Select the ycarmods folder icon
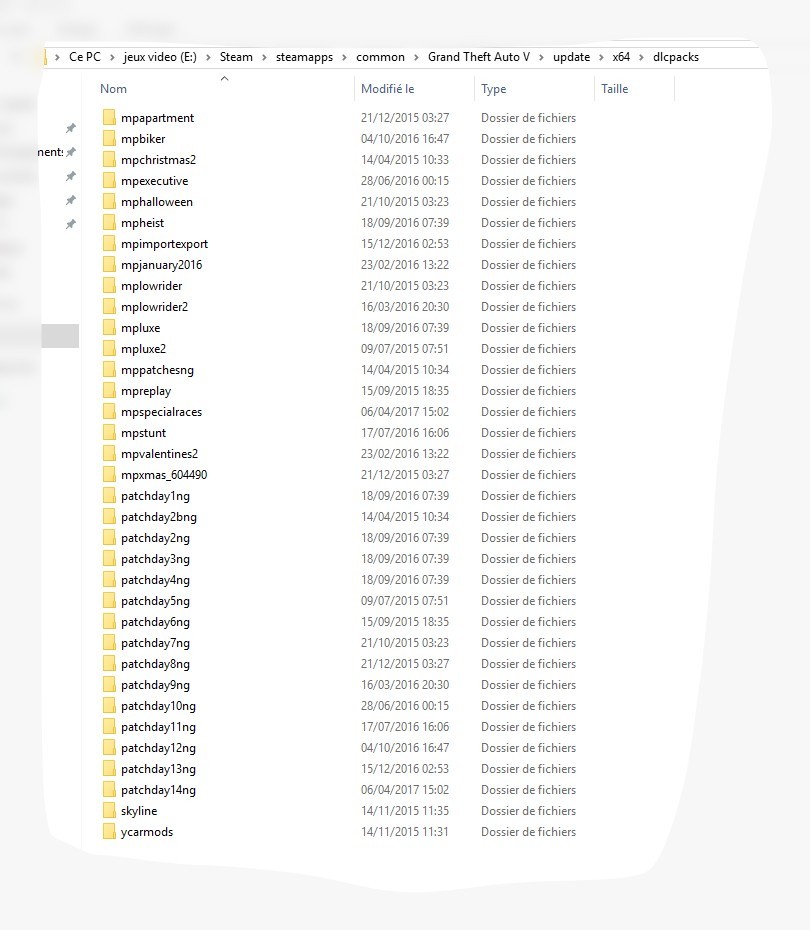The image size is (810, 930). (x=109, y=832)
